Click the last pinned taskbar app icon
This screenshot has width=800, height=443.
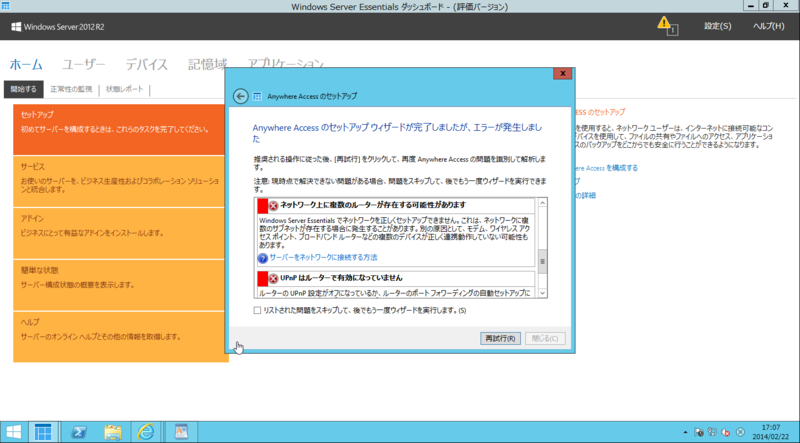[x=181, y=432]
